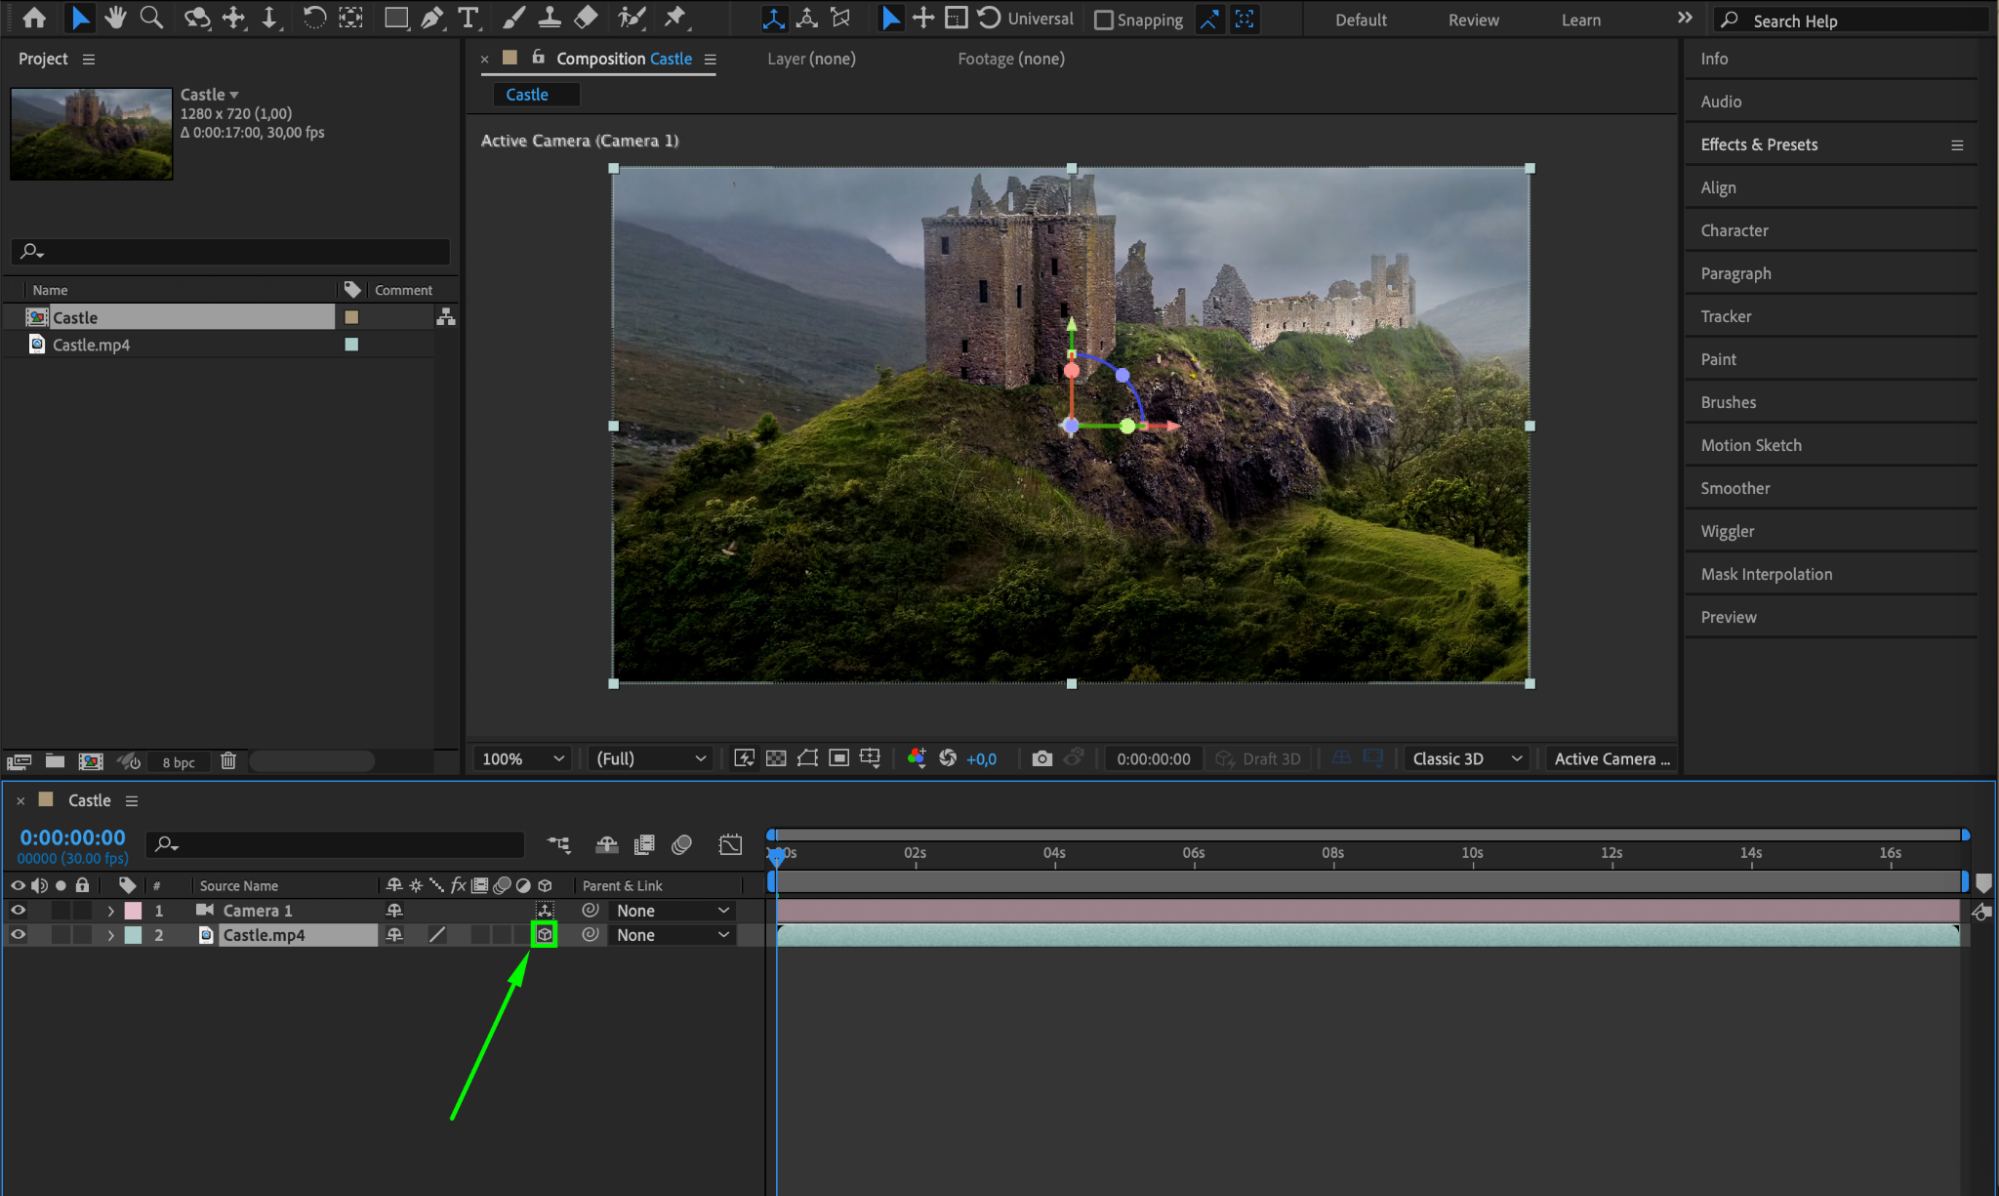
Task: Expand the Camera 1 layer properties
Action: [x=111, y=911]
